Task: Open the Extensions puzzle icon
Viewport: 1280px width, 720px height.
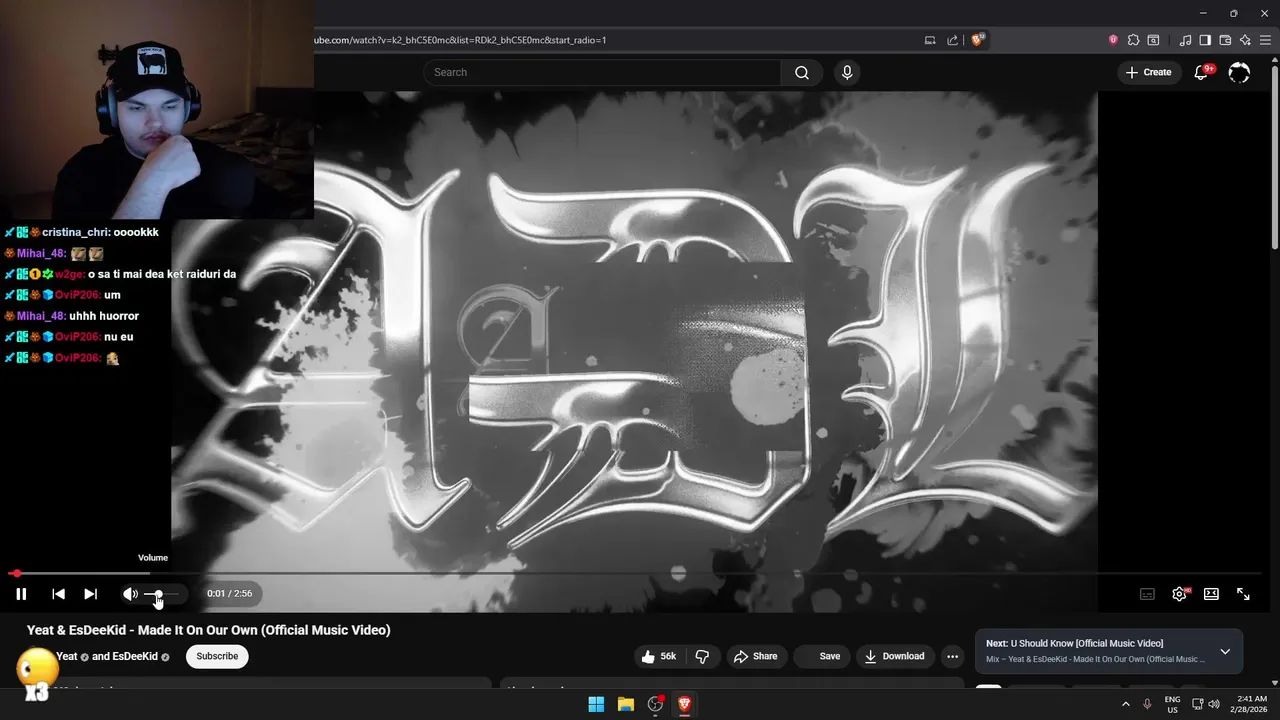Action: (1133, 40)
